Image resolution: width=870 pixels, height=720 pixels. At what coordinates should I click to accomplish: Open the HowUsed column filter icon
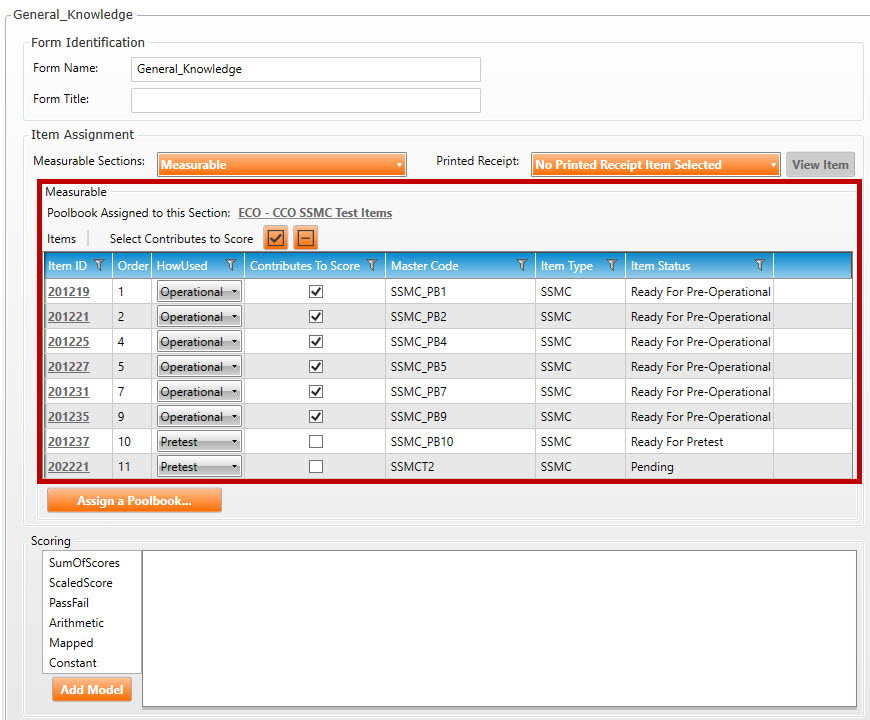(x=231, y=266)
